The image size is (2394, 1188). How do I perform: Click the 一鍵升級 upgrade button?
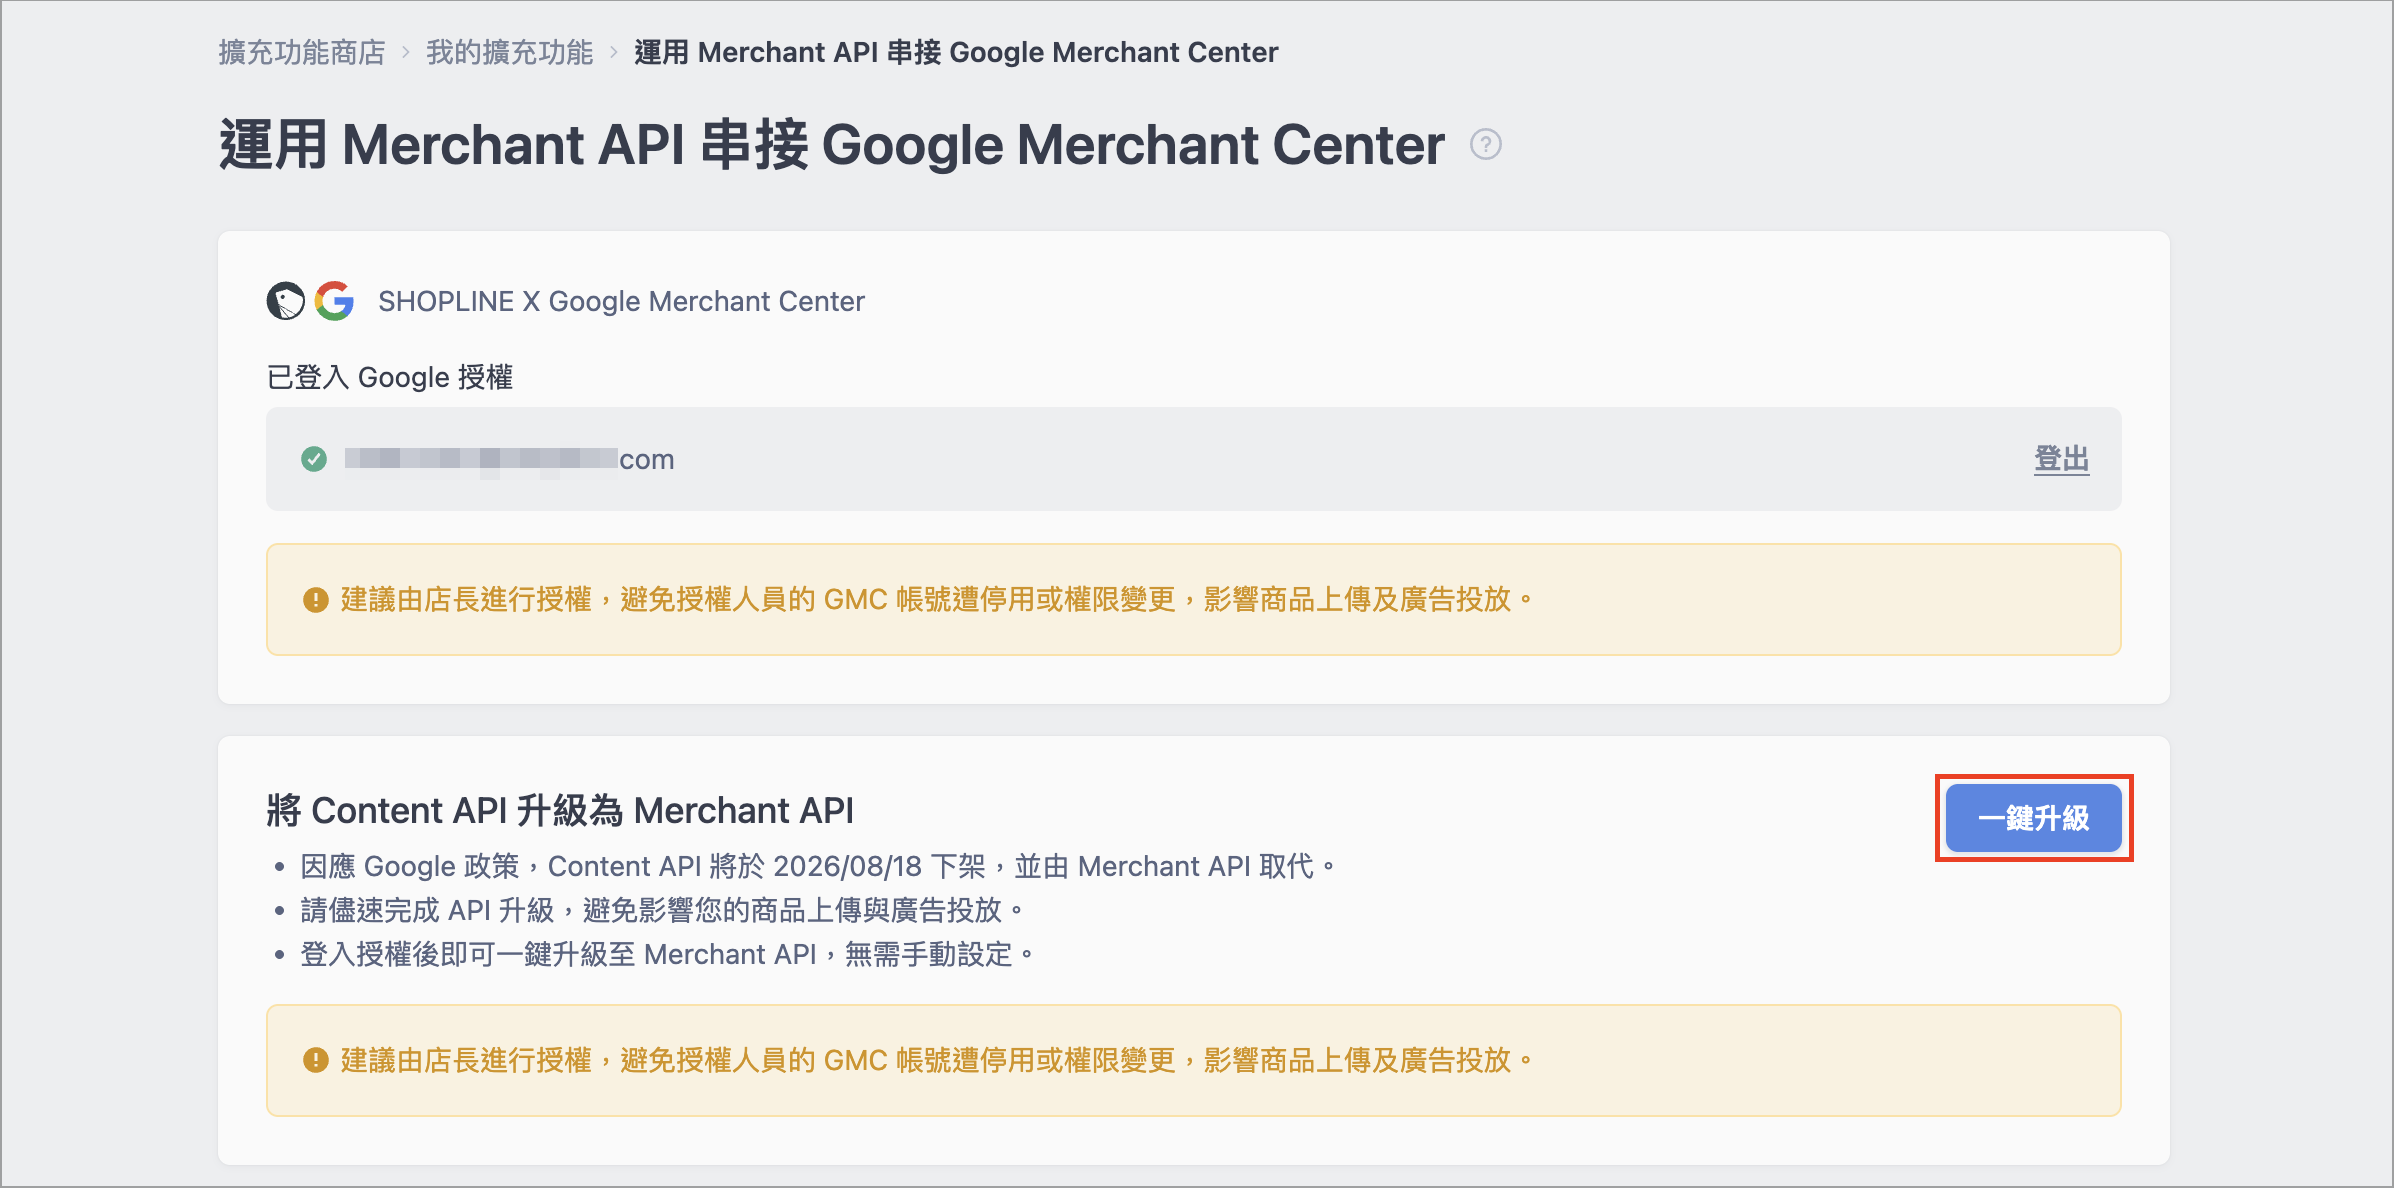point(2034,818)
